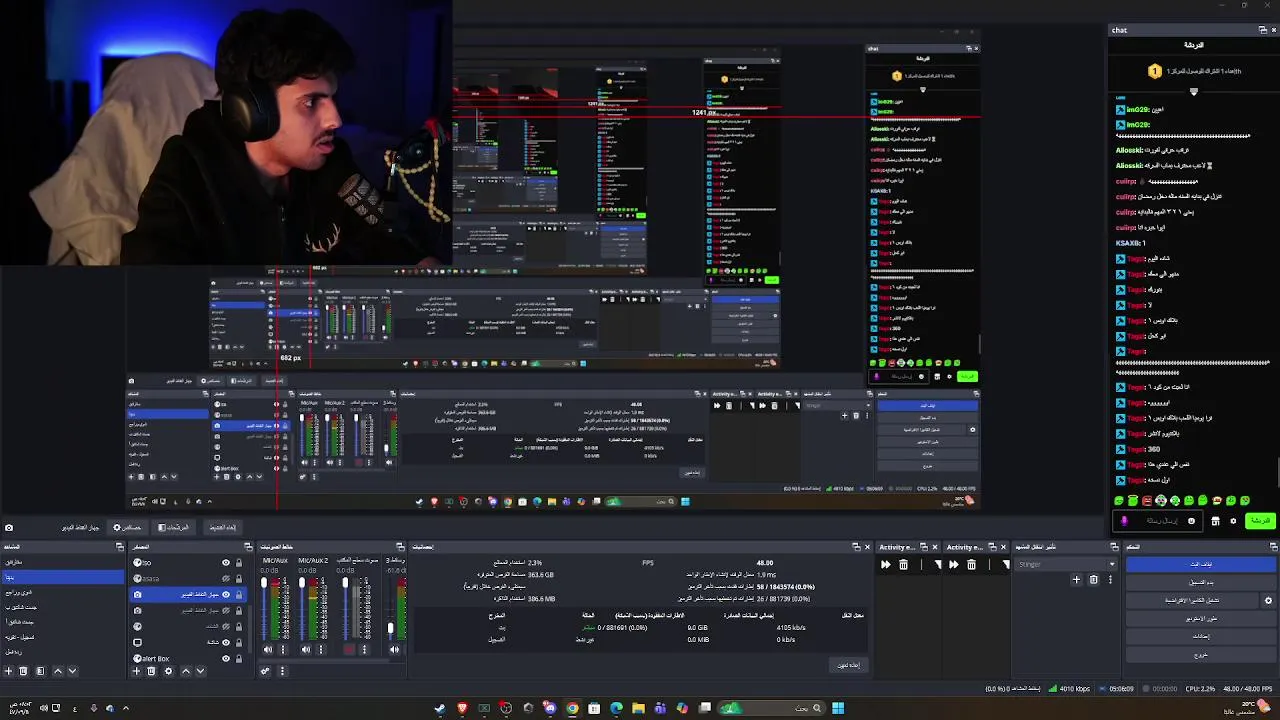Move the selected source up

(x=186, y=671)
